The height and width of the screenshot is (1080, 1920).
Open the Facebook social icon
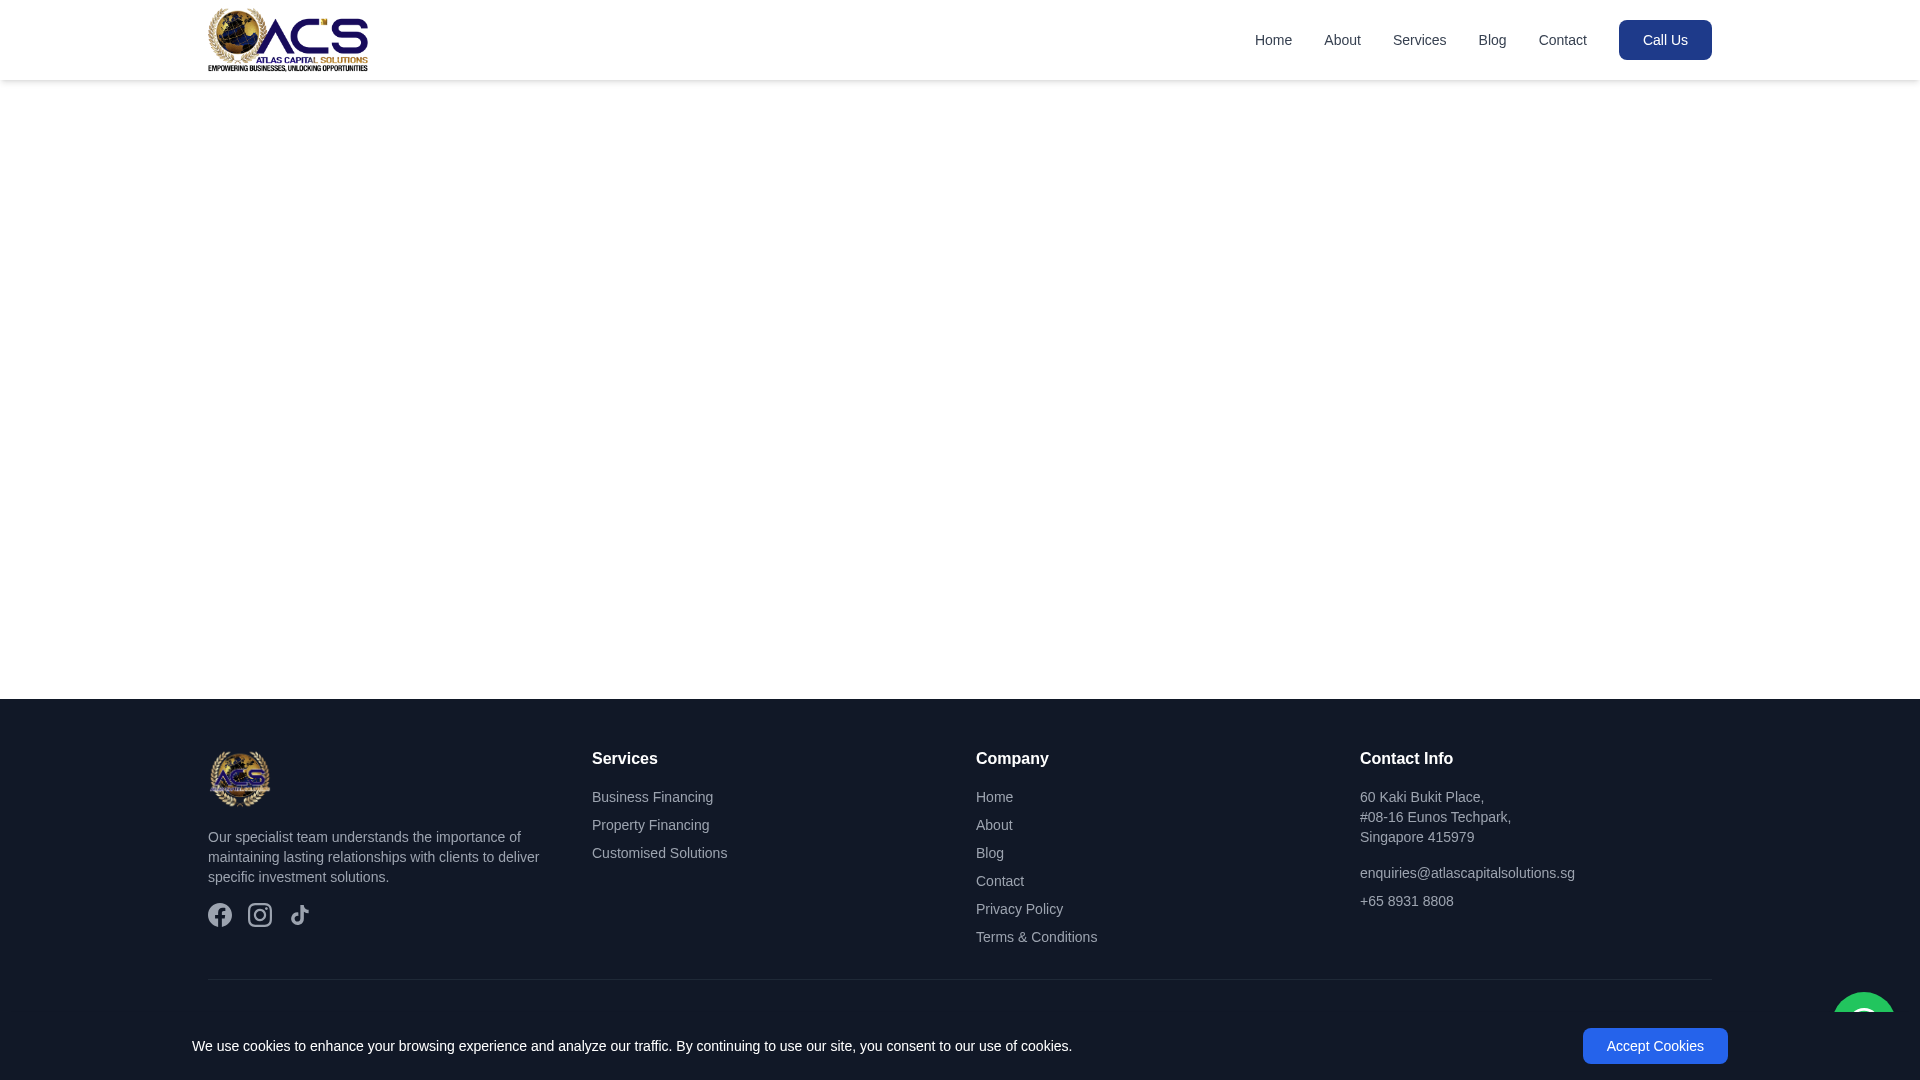(x=220, y=915)
